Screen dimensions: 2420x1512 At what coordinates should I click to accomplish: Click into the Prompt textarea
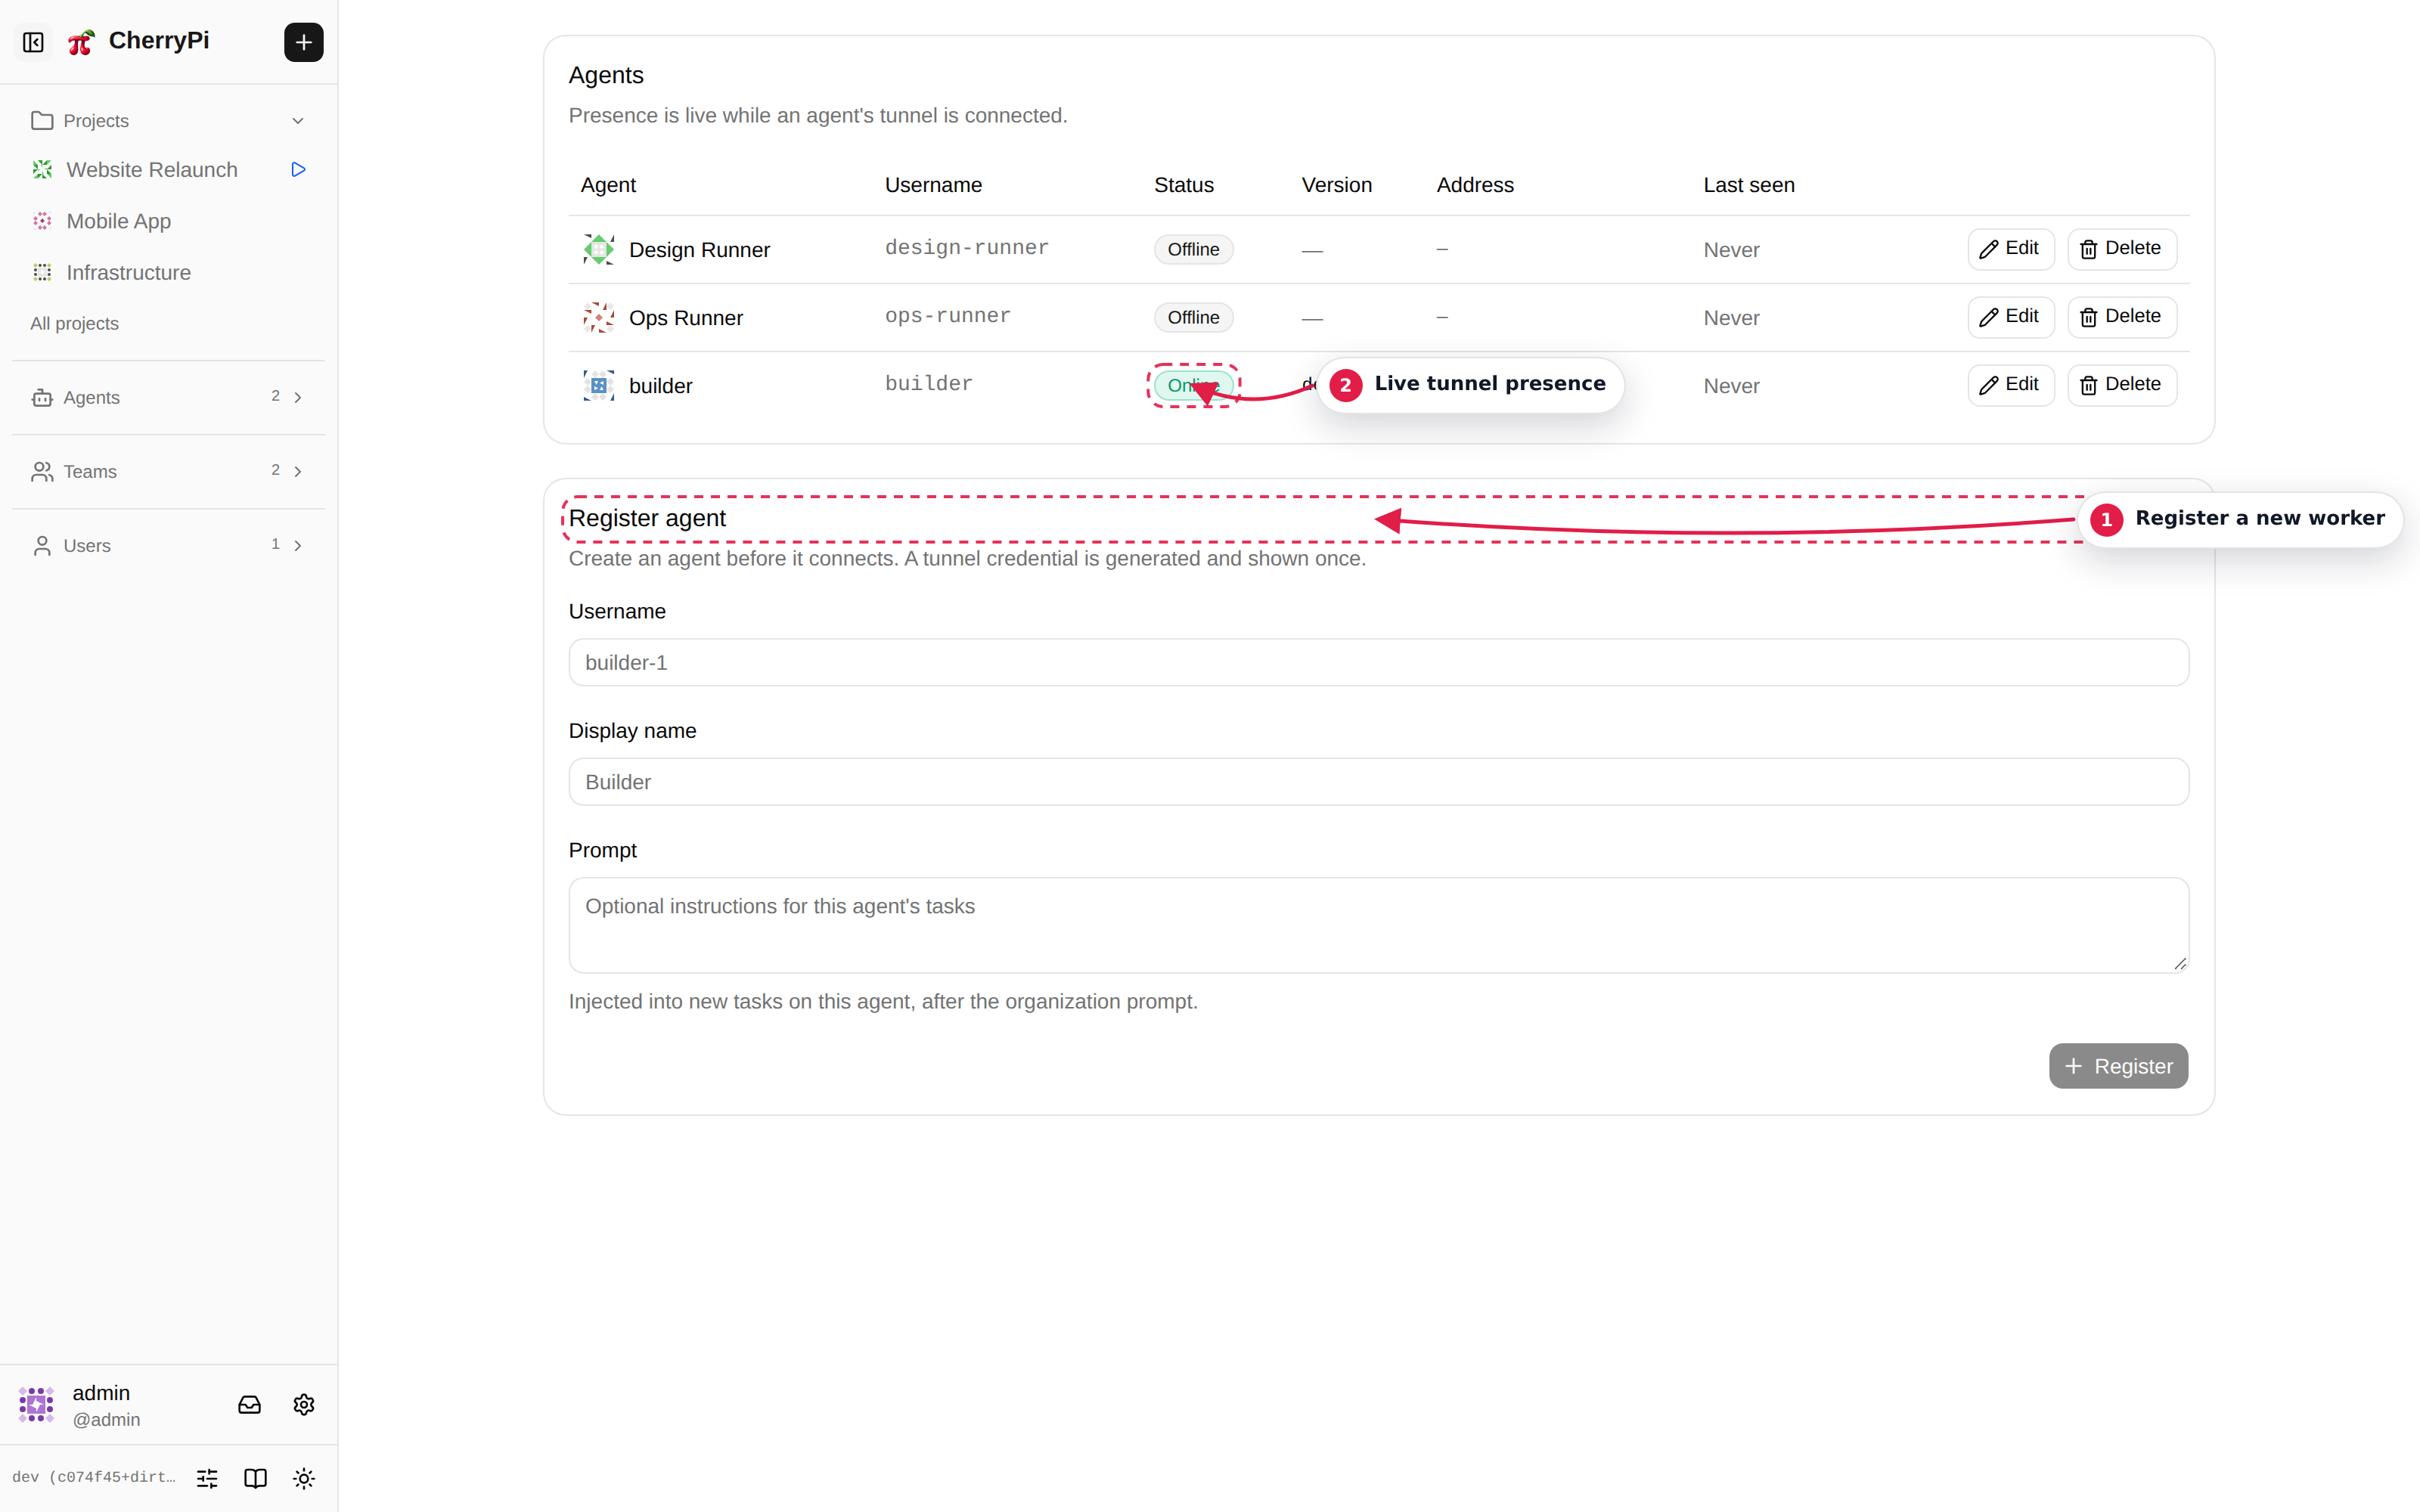coord(1378,925)
